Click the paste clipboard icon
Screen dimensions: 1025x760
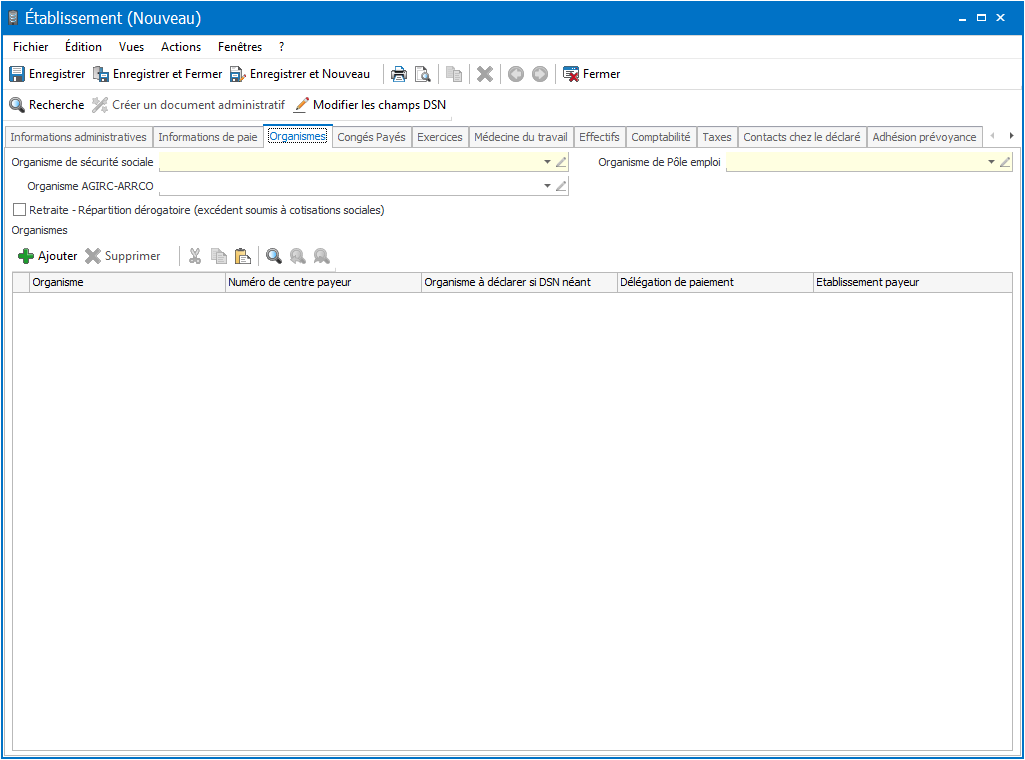[243, 256]
